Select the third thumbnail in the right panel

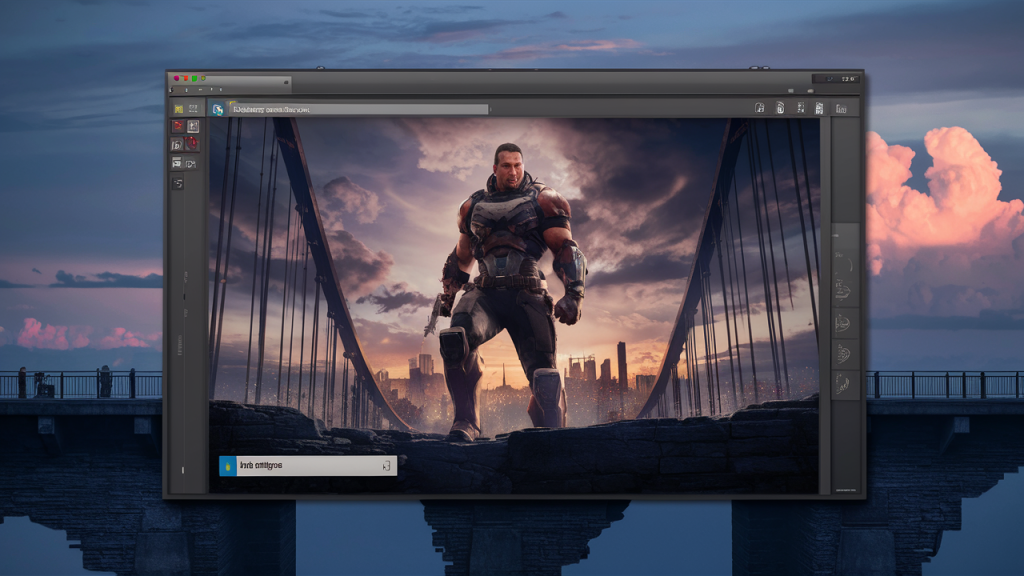pos(845,322)
